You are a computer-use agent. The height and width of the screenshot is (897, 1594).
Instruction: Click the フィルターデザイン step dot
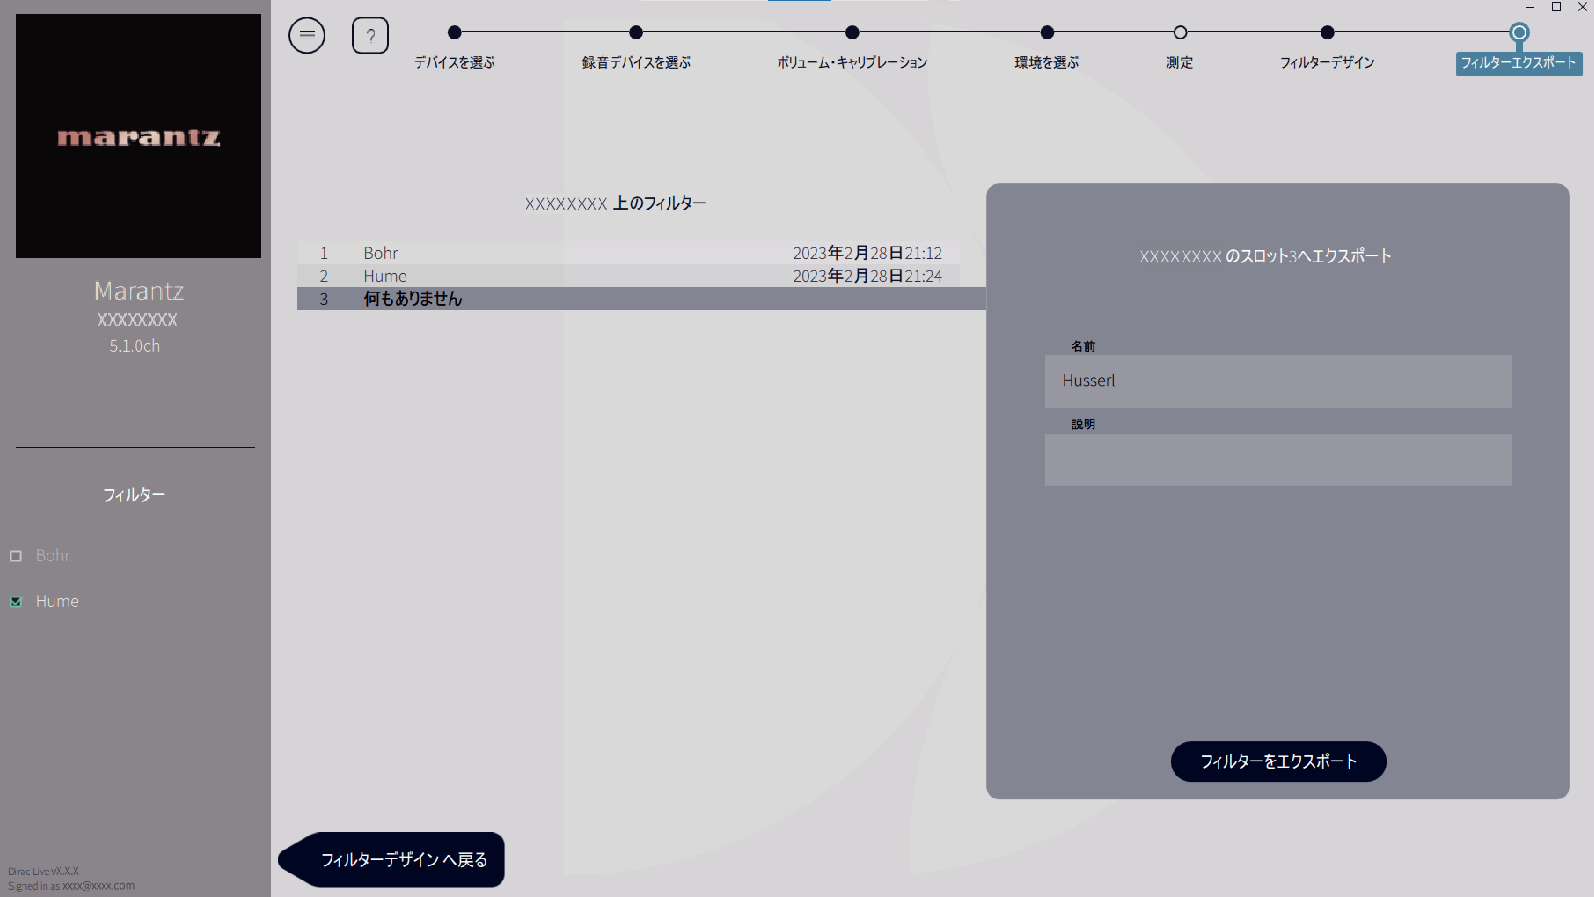pos(1327,32)
